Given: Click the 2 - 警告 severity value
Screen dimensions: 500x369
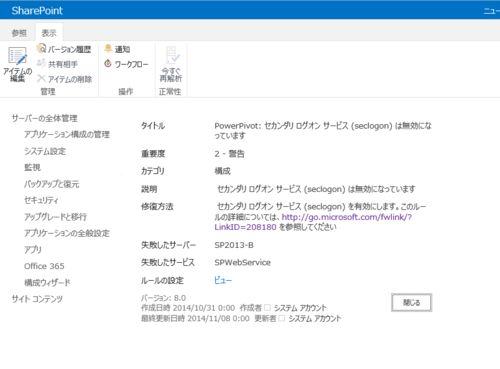Looking at the screenshot, I should pos(229,154).
